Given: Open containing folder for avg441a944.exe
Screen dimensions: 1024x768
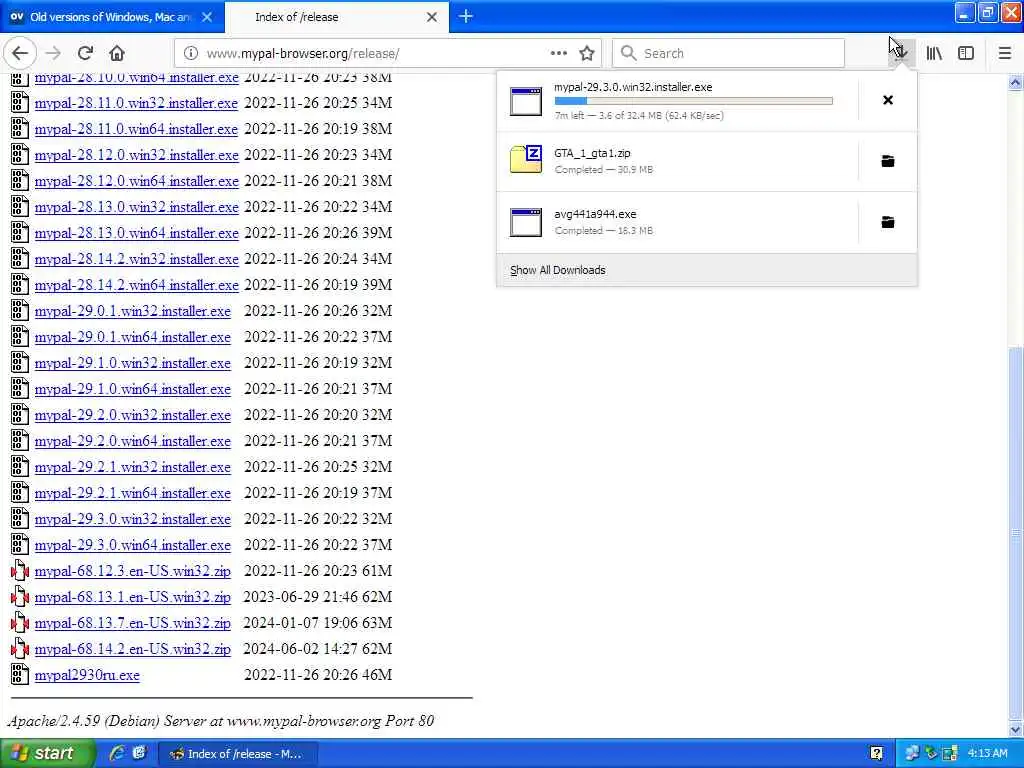Looking at the screenshot, I should coord(888,222).
